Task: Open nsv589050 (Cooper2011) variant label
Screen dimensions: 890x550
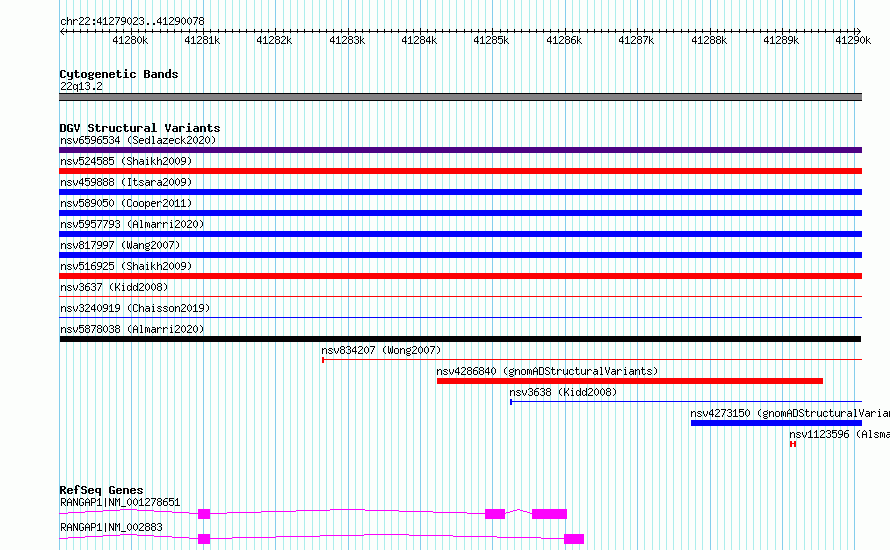Action: tap(126, 203)
